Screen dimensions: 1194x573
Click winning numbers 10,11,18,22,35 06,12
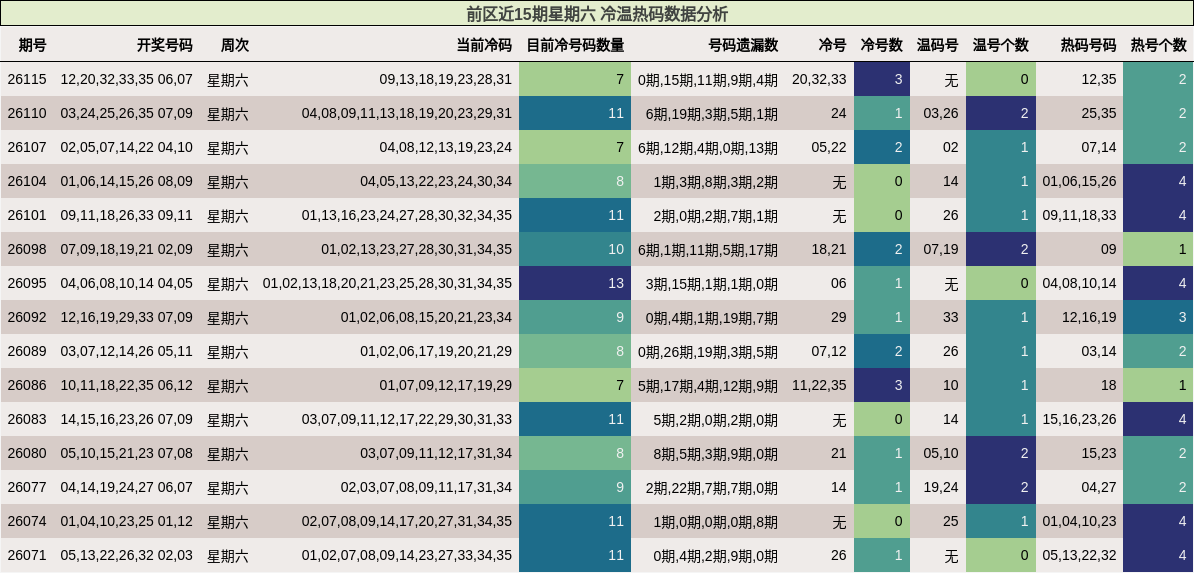point(126,386)
